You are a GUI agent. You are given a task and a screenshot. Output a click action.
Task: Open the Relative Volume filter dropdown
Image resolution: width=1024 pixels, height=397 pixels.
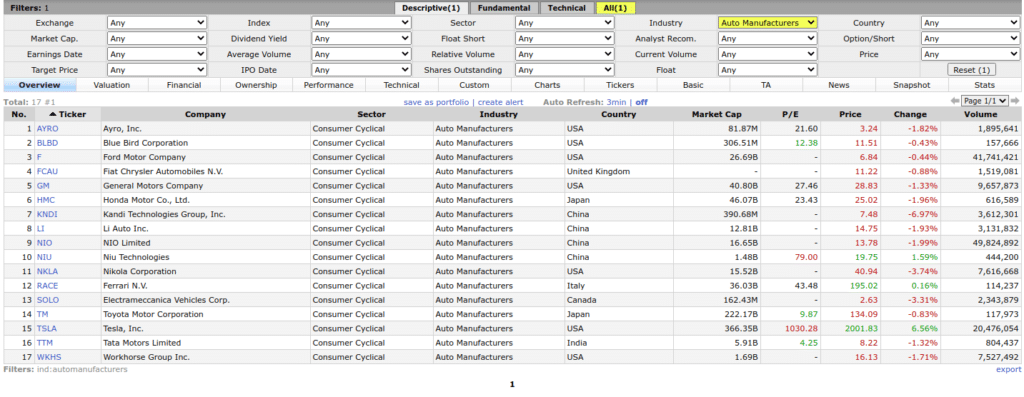point(565,54)
